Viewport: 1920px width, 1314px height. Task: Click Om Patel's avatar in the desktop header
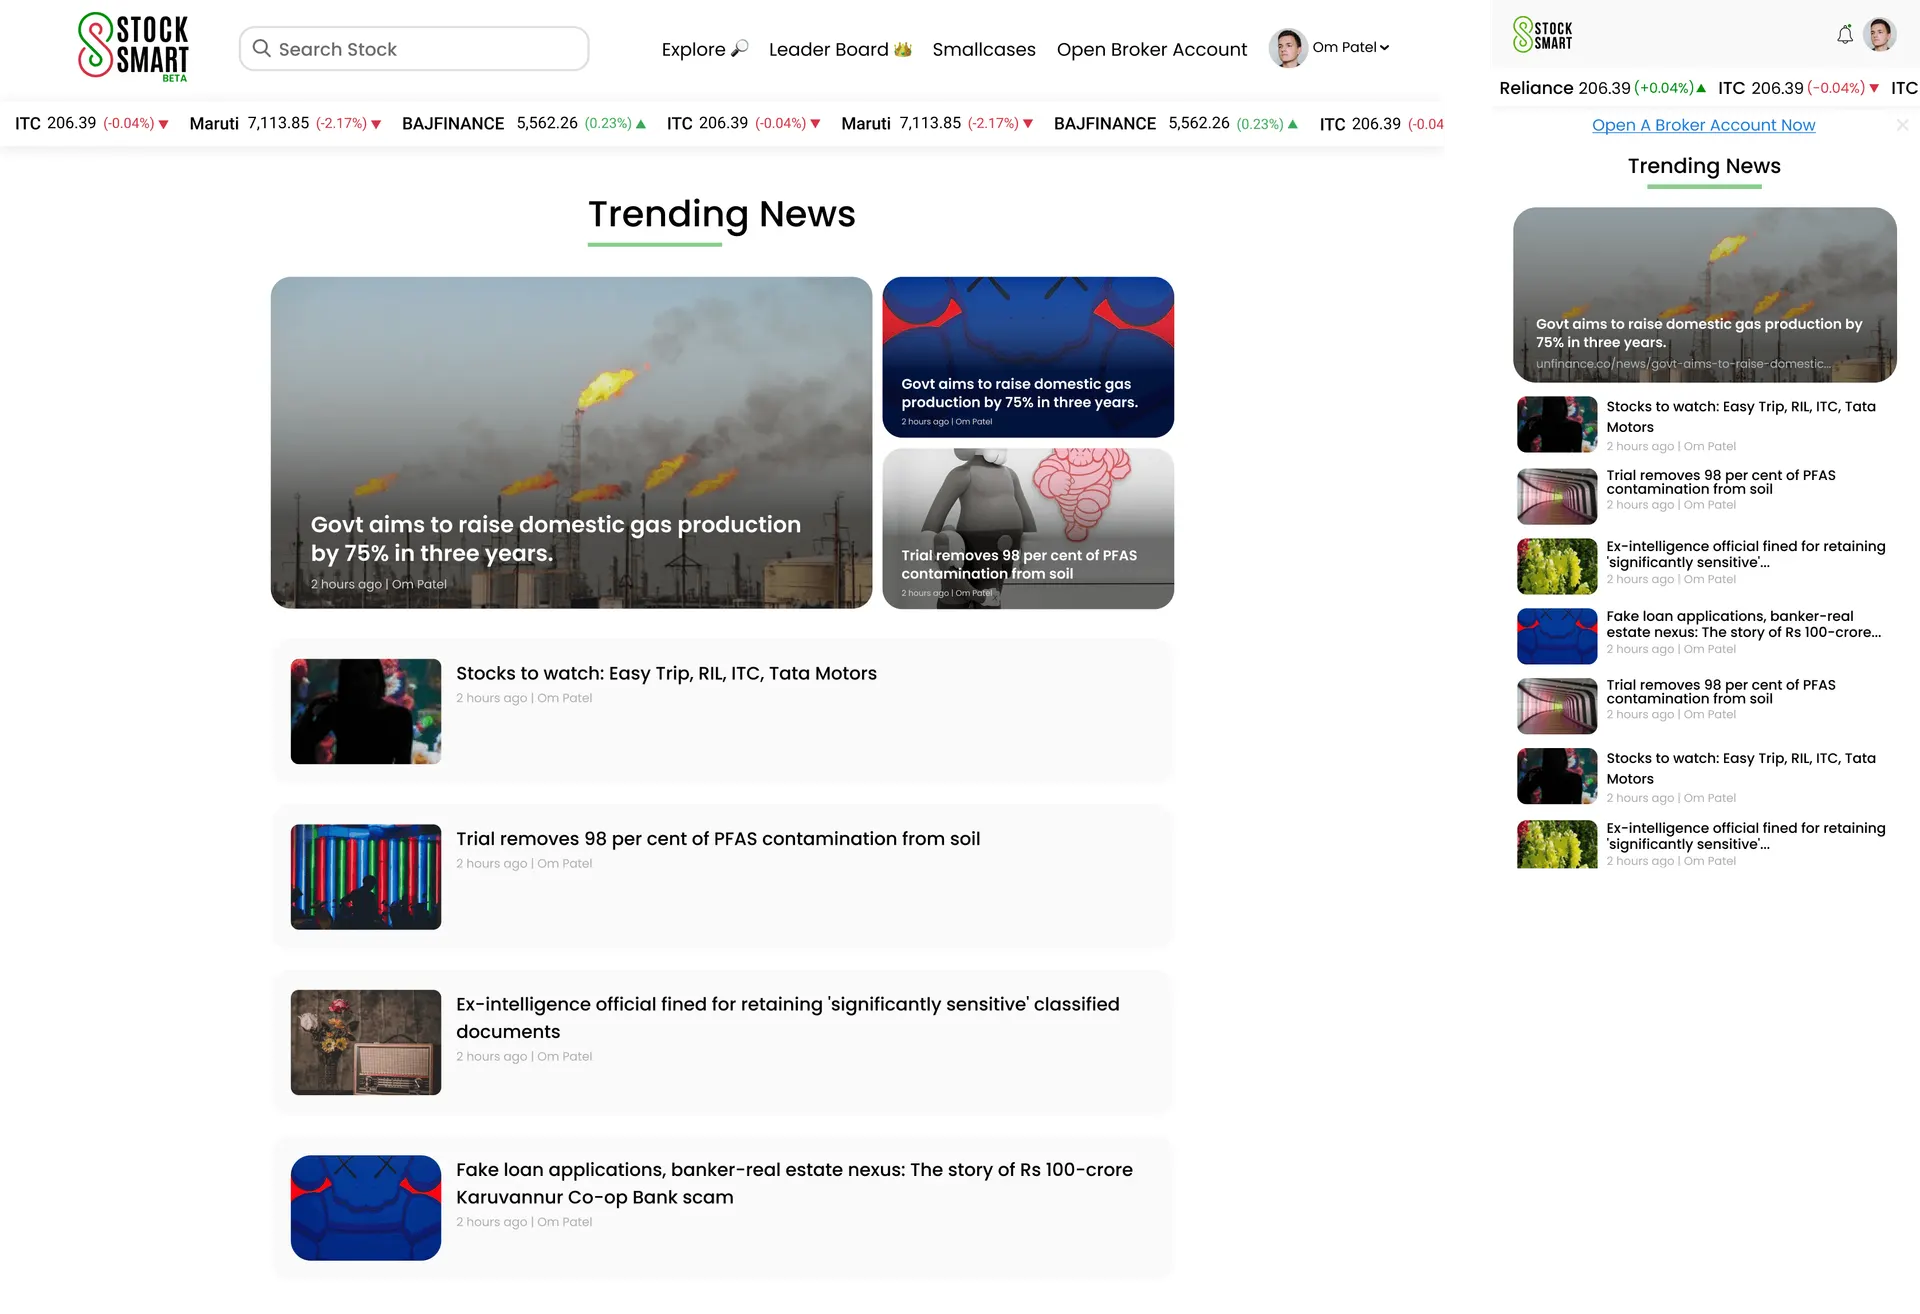(1288, 48)
